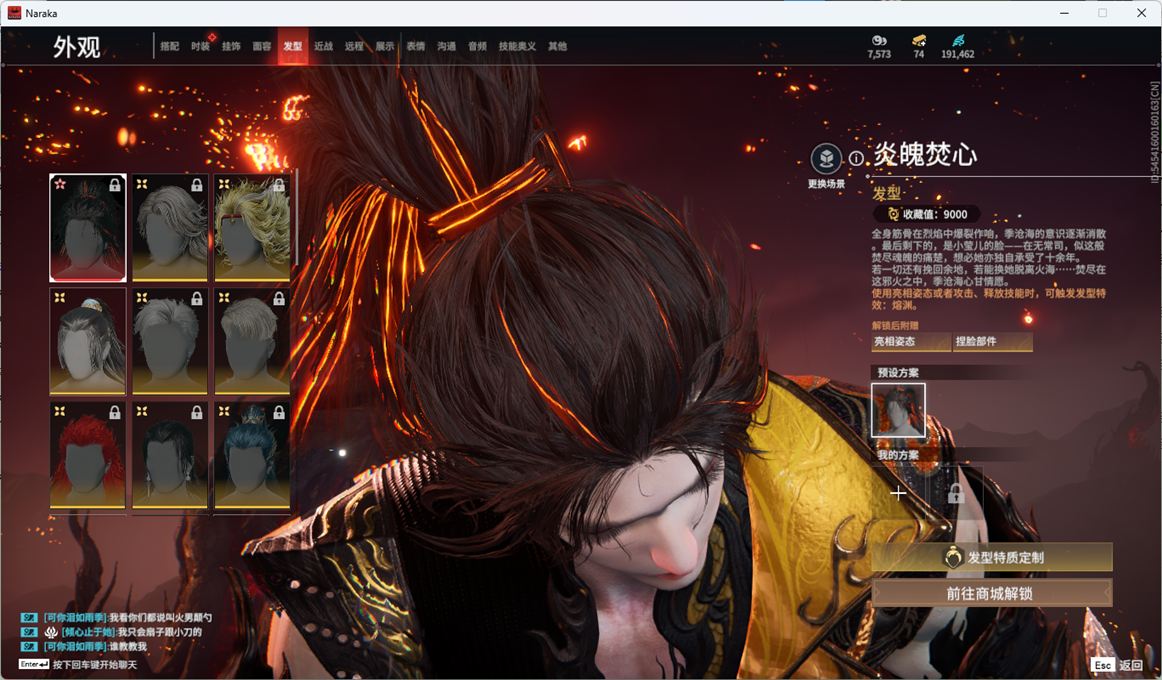Open the 其他 tab
The image size is (1162, 680).
pyautogui.click(x=557, y=46)
